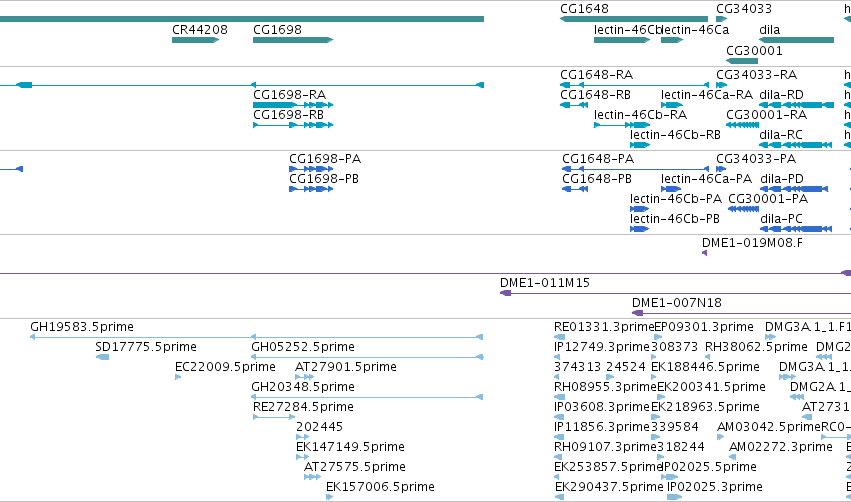Select the CG1698-RA transcript glyph
This screenshot has width=851, height=502.
tap(293, 105)
